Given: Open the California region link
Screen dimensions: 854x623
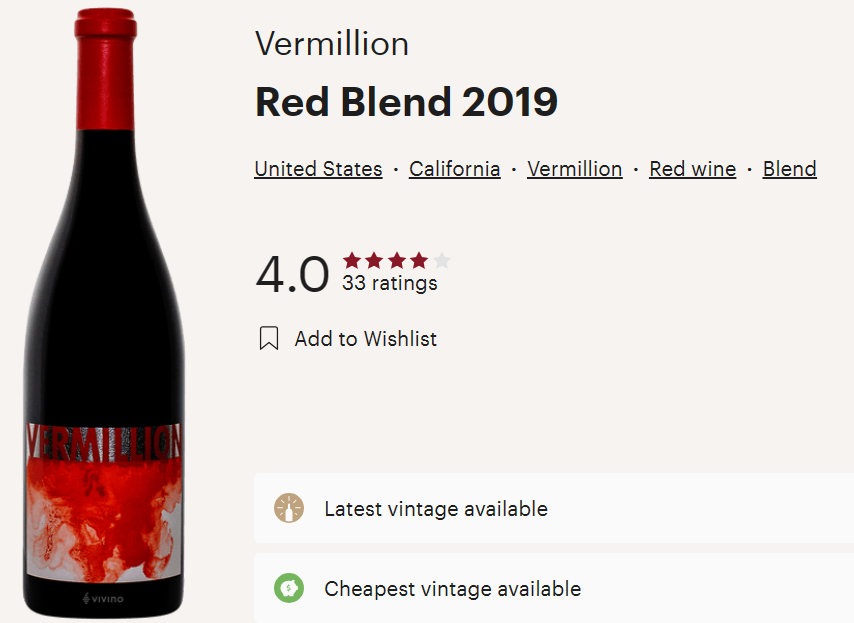Looking at the screenshot, I should (x=454, y=169).
